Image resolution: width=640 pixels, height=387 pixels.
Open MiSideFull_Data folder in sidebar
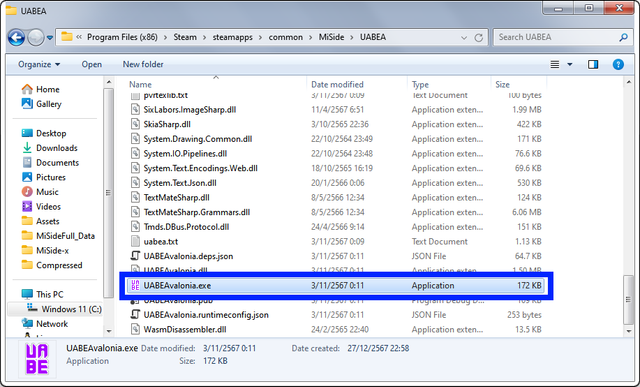click(58, 236)
